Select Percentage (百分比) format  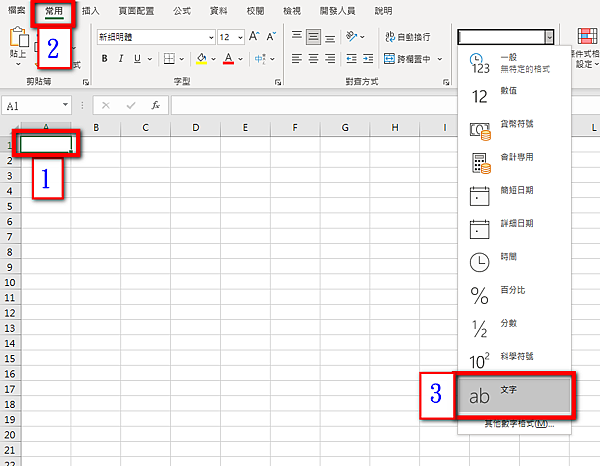point(514,295)
